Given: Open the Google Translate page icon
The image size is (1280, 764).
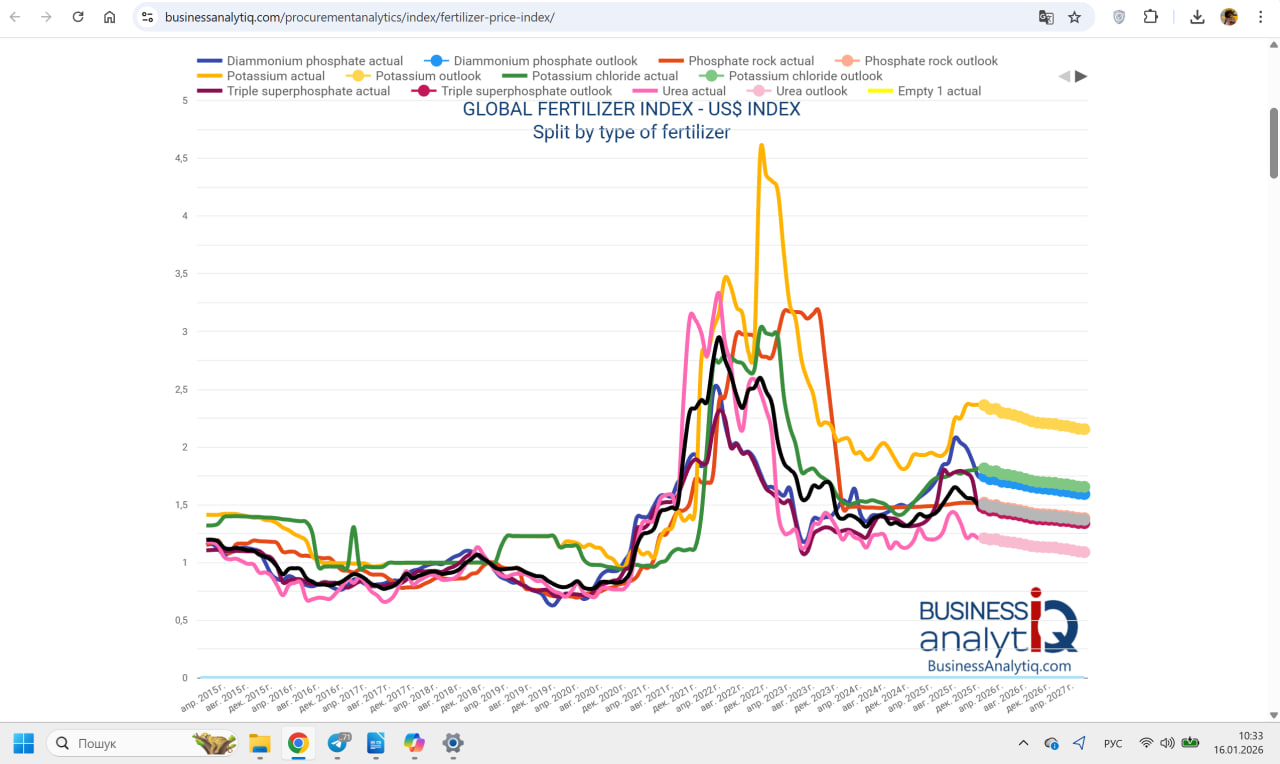Looking at the screenshot, I should 1046,17.
